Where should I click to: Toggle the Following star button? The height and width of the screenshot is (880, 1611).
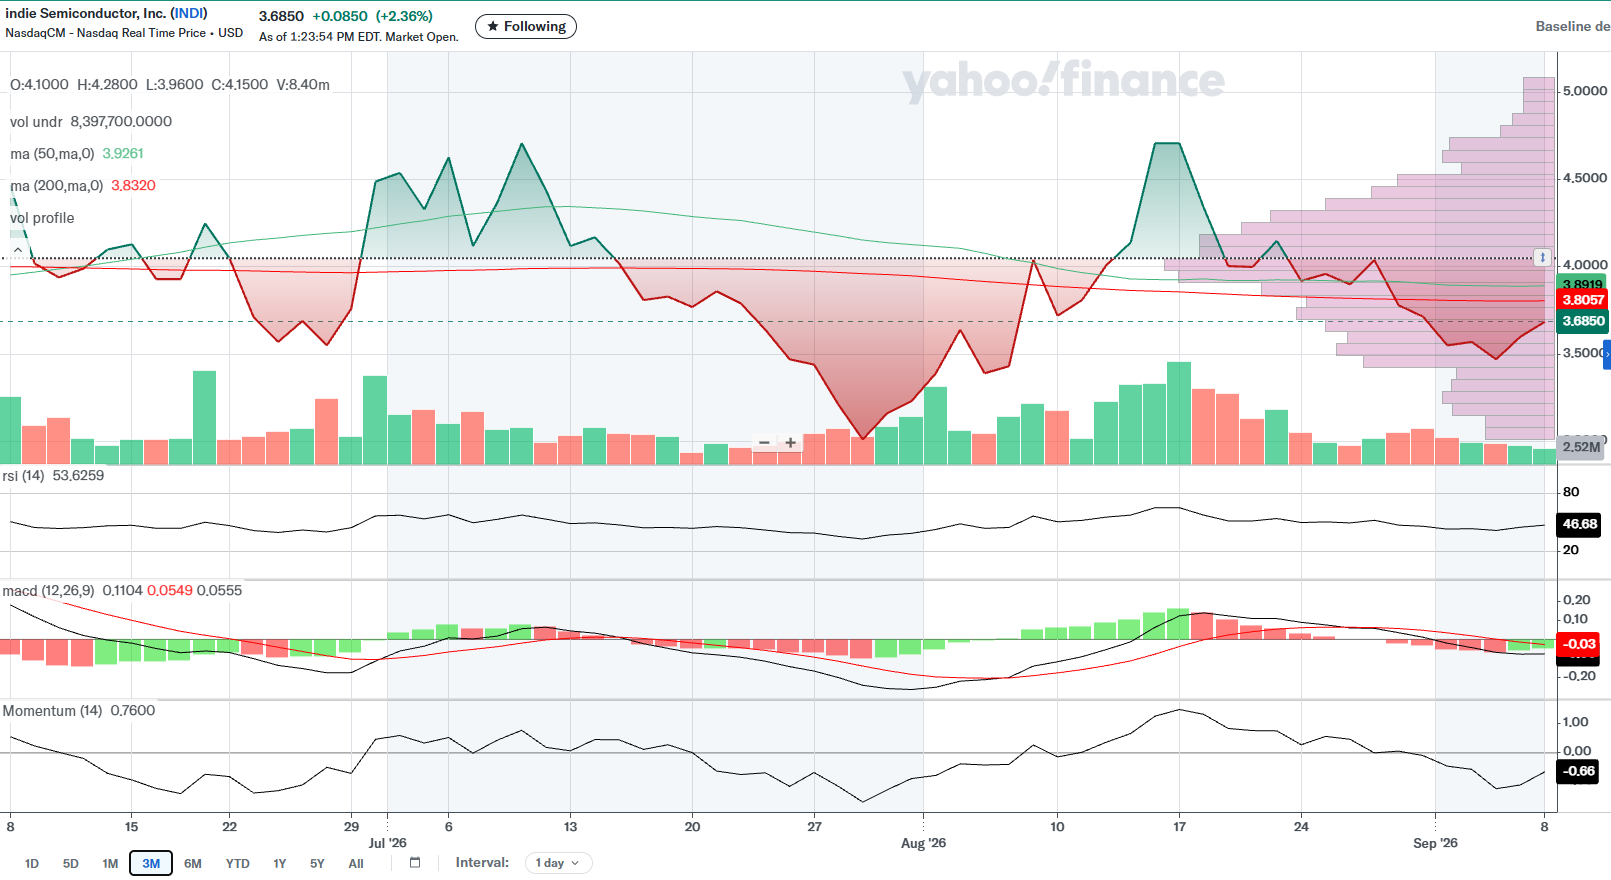(526, 27)
